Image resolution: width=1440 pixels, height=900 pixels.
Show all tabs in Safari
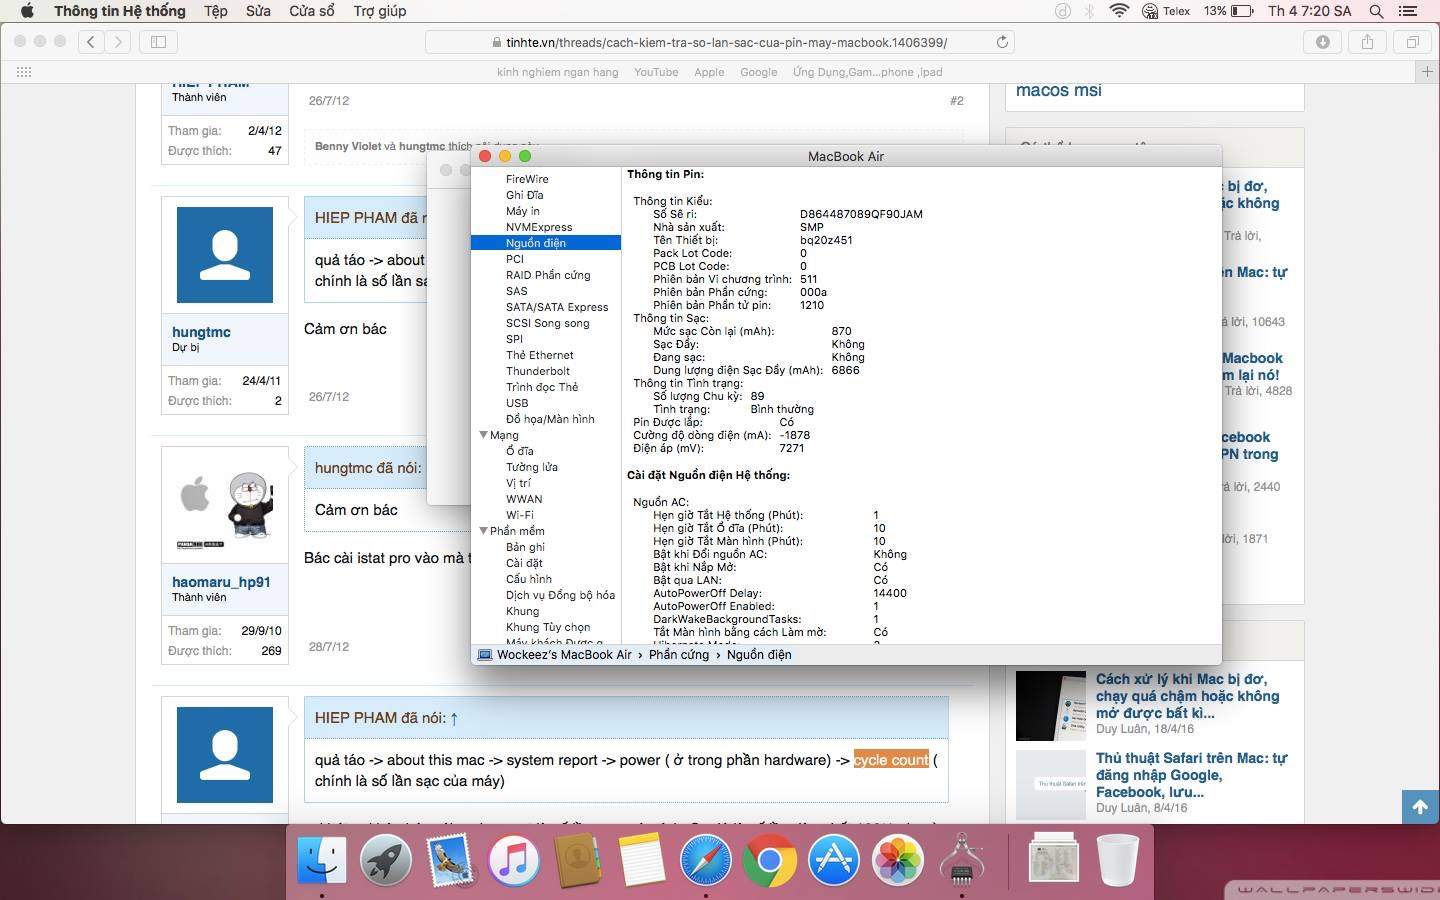[x=1412, y=42]
